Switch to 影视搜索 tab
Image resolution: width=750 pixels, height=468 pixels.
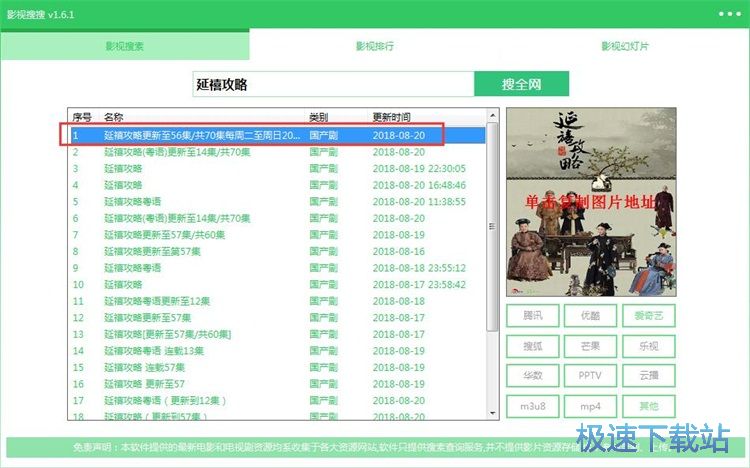coord(124,46)
